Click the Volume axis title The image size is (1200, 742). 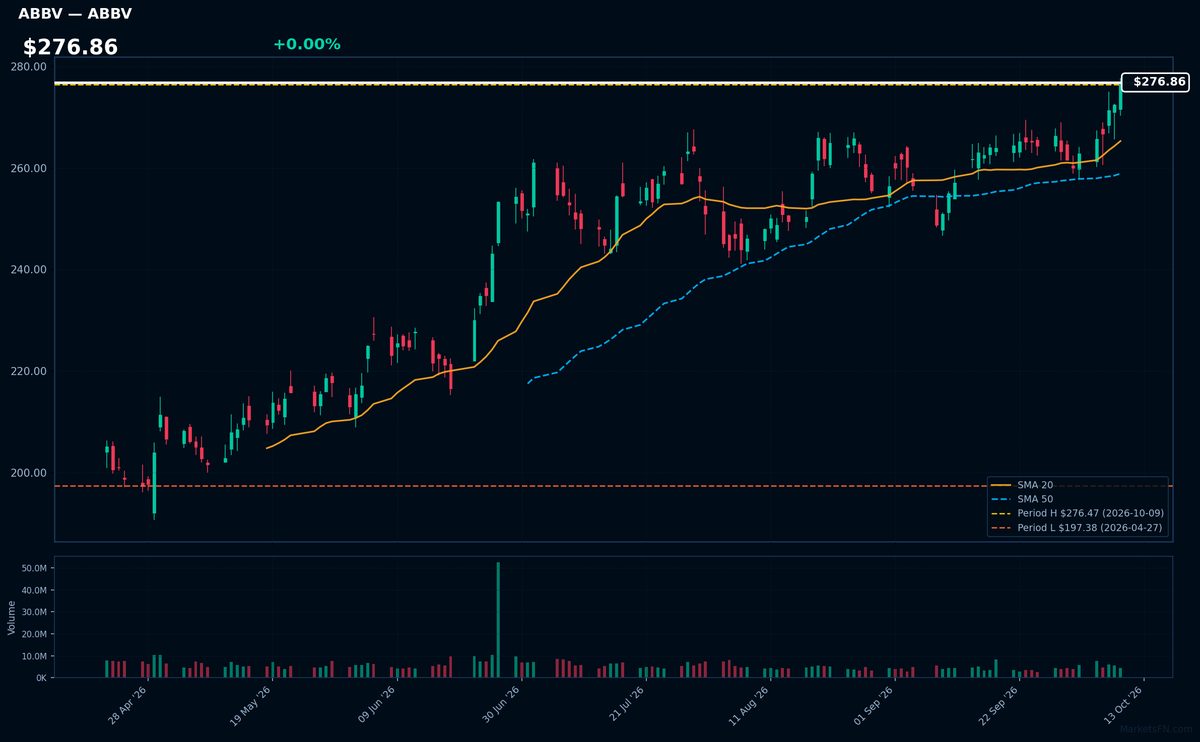(x=12, y=617)
